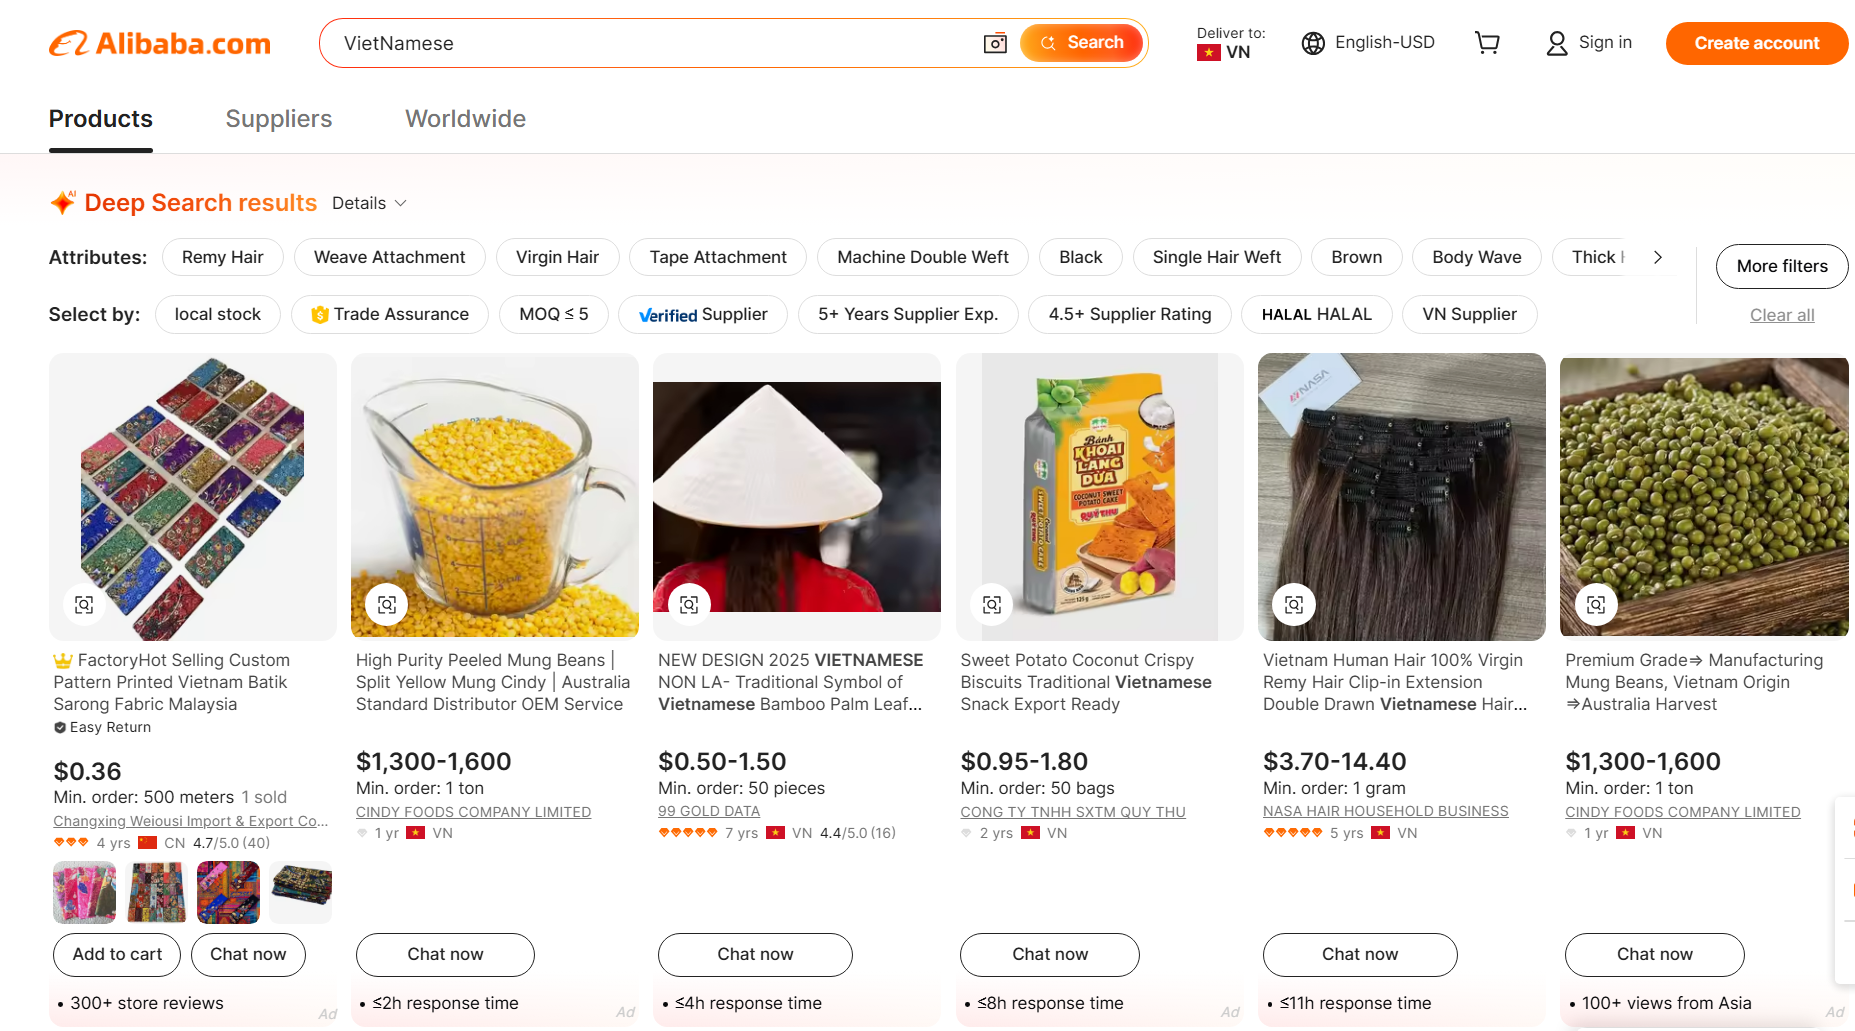Toggle the Trade Assurance filter
This screenshot has height=1031, width=1855.
point(390,314)
